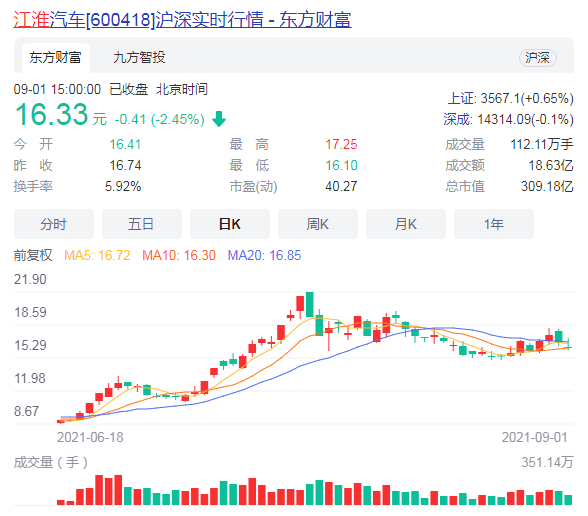Click the 深成 index quote

coord(508,120)
